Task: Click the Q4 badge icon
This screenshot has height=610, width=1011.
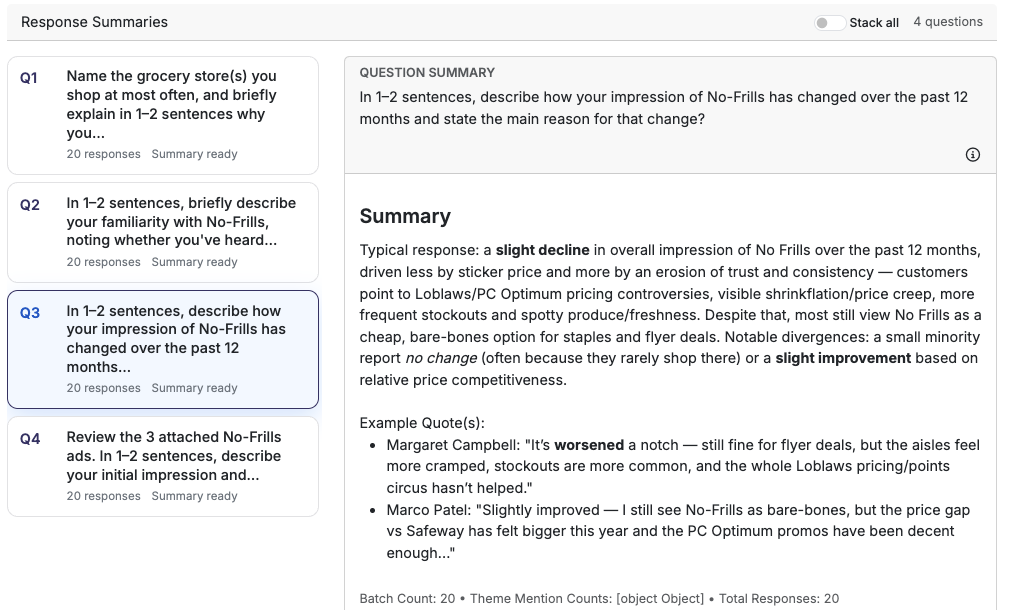Action: pyautogui.click(x=29, y=438)
